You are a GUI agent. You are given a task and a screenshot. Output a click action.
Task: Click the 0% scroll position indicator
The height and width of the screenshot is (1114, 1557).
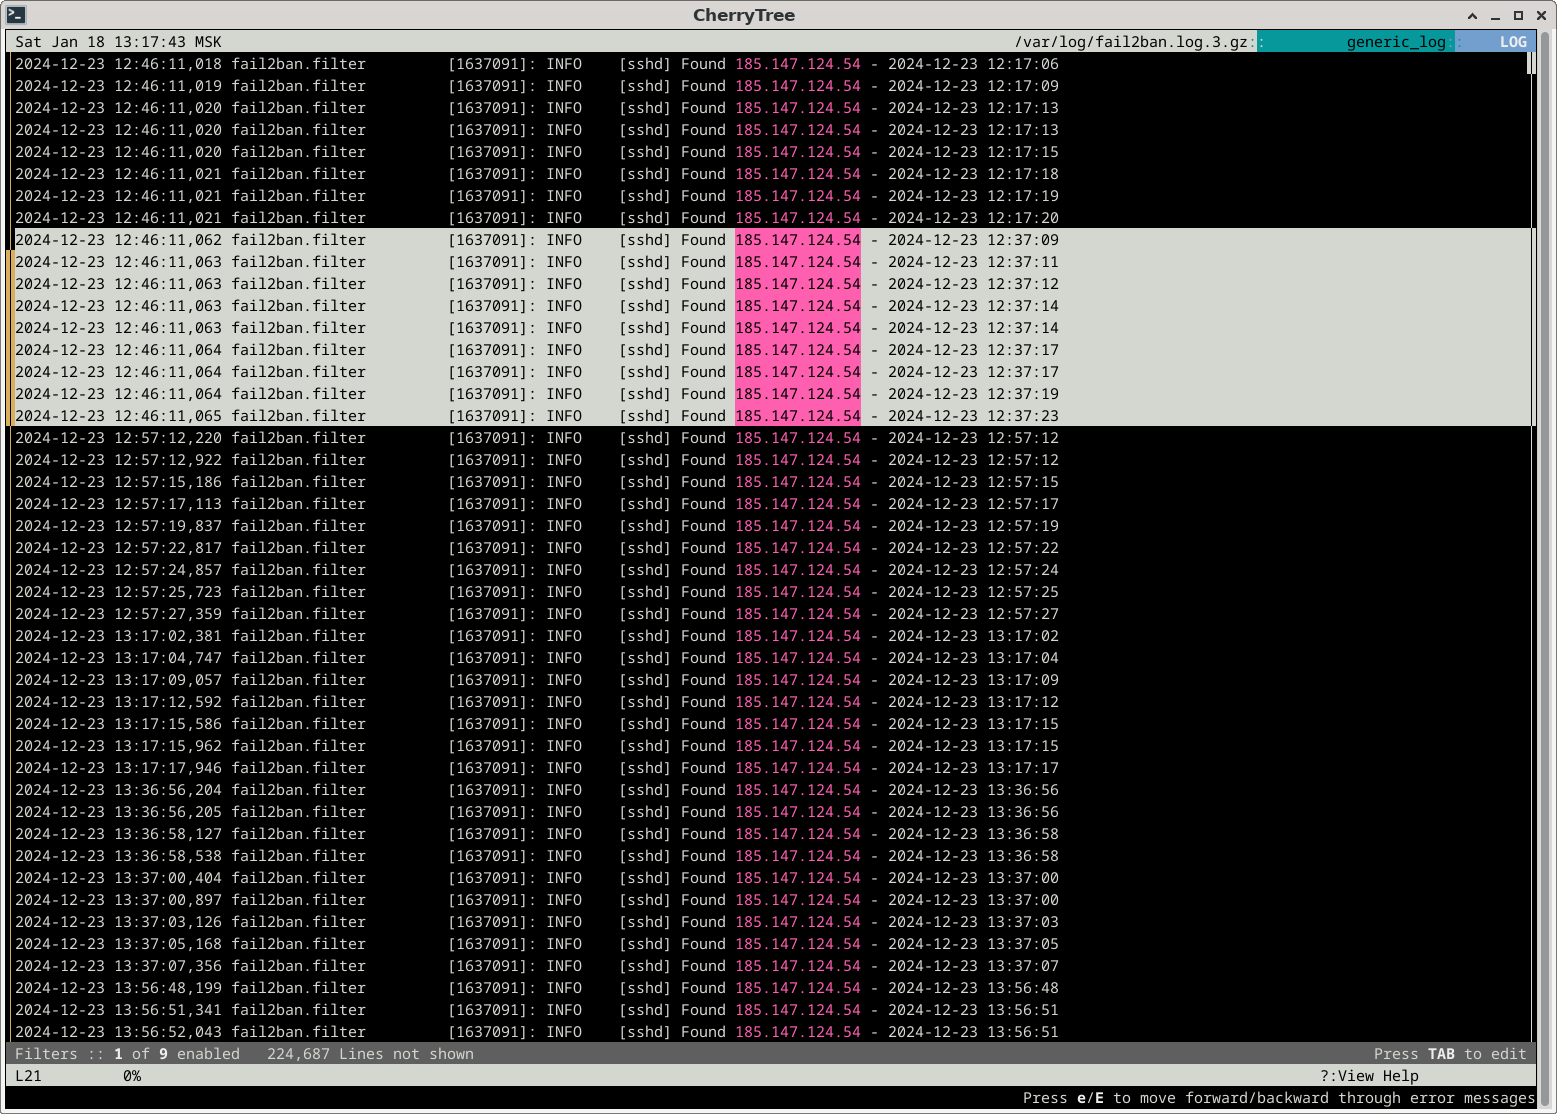click(x=132, y=1076)
